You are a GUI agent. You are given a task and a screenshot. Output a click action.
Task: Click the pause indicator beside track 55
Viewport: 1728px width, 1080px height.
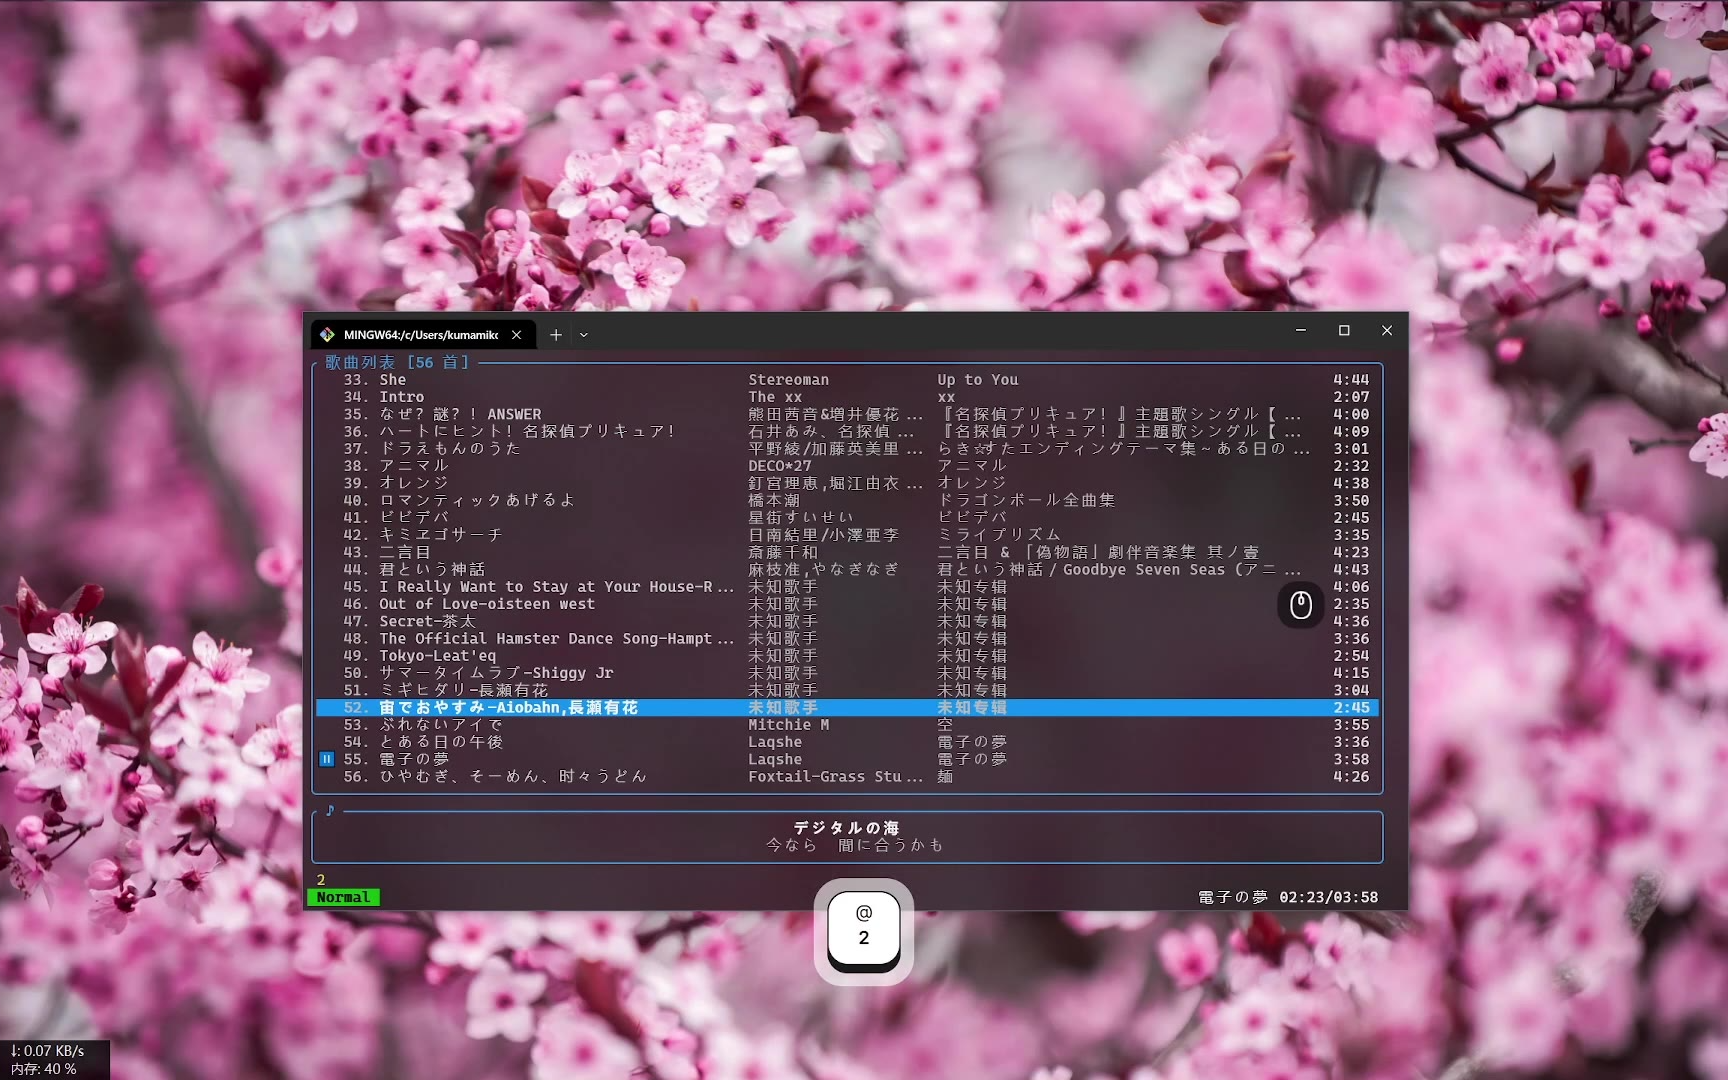coord(326,759)
